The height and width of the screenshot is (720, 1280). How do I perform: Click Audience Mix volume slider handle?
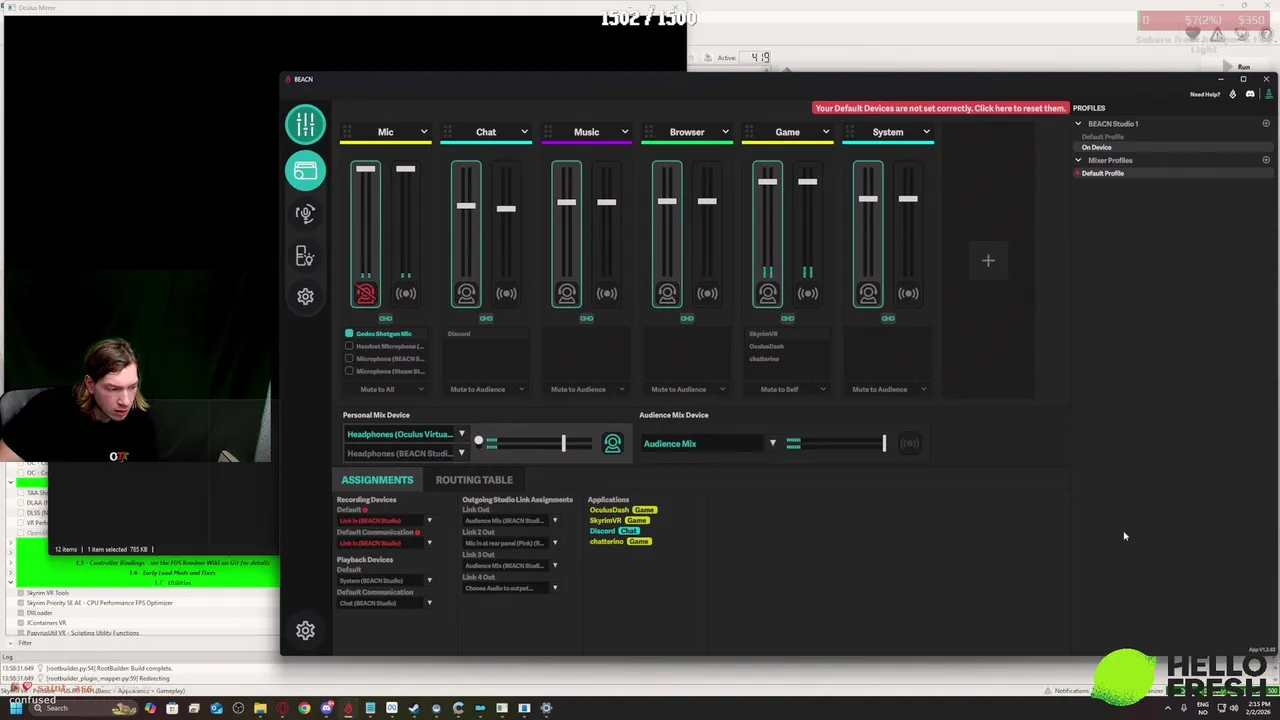(884, 444)
